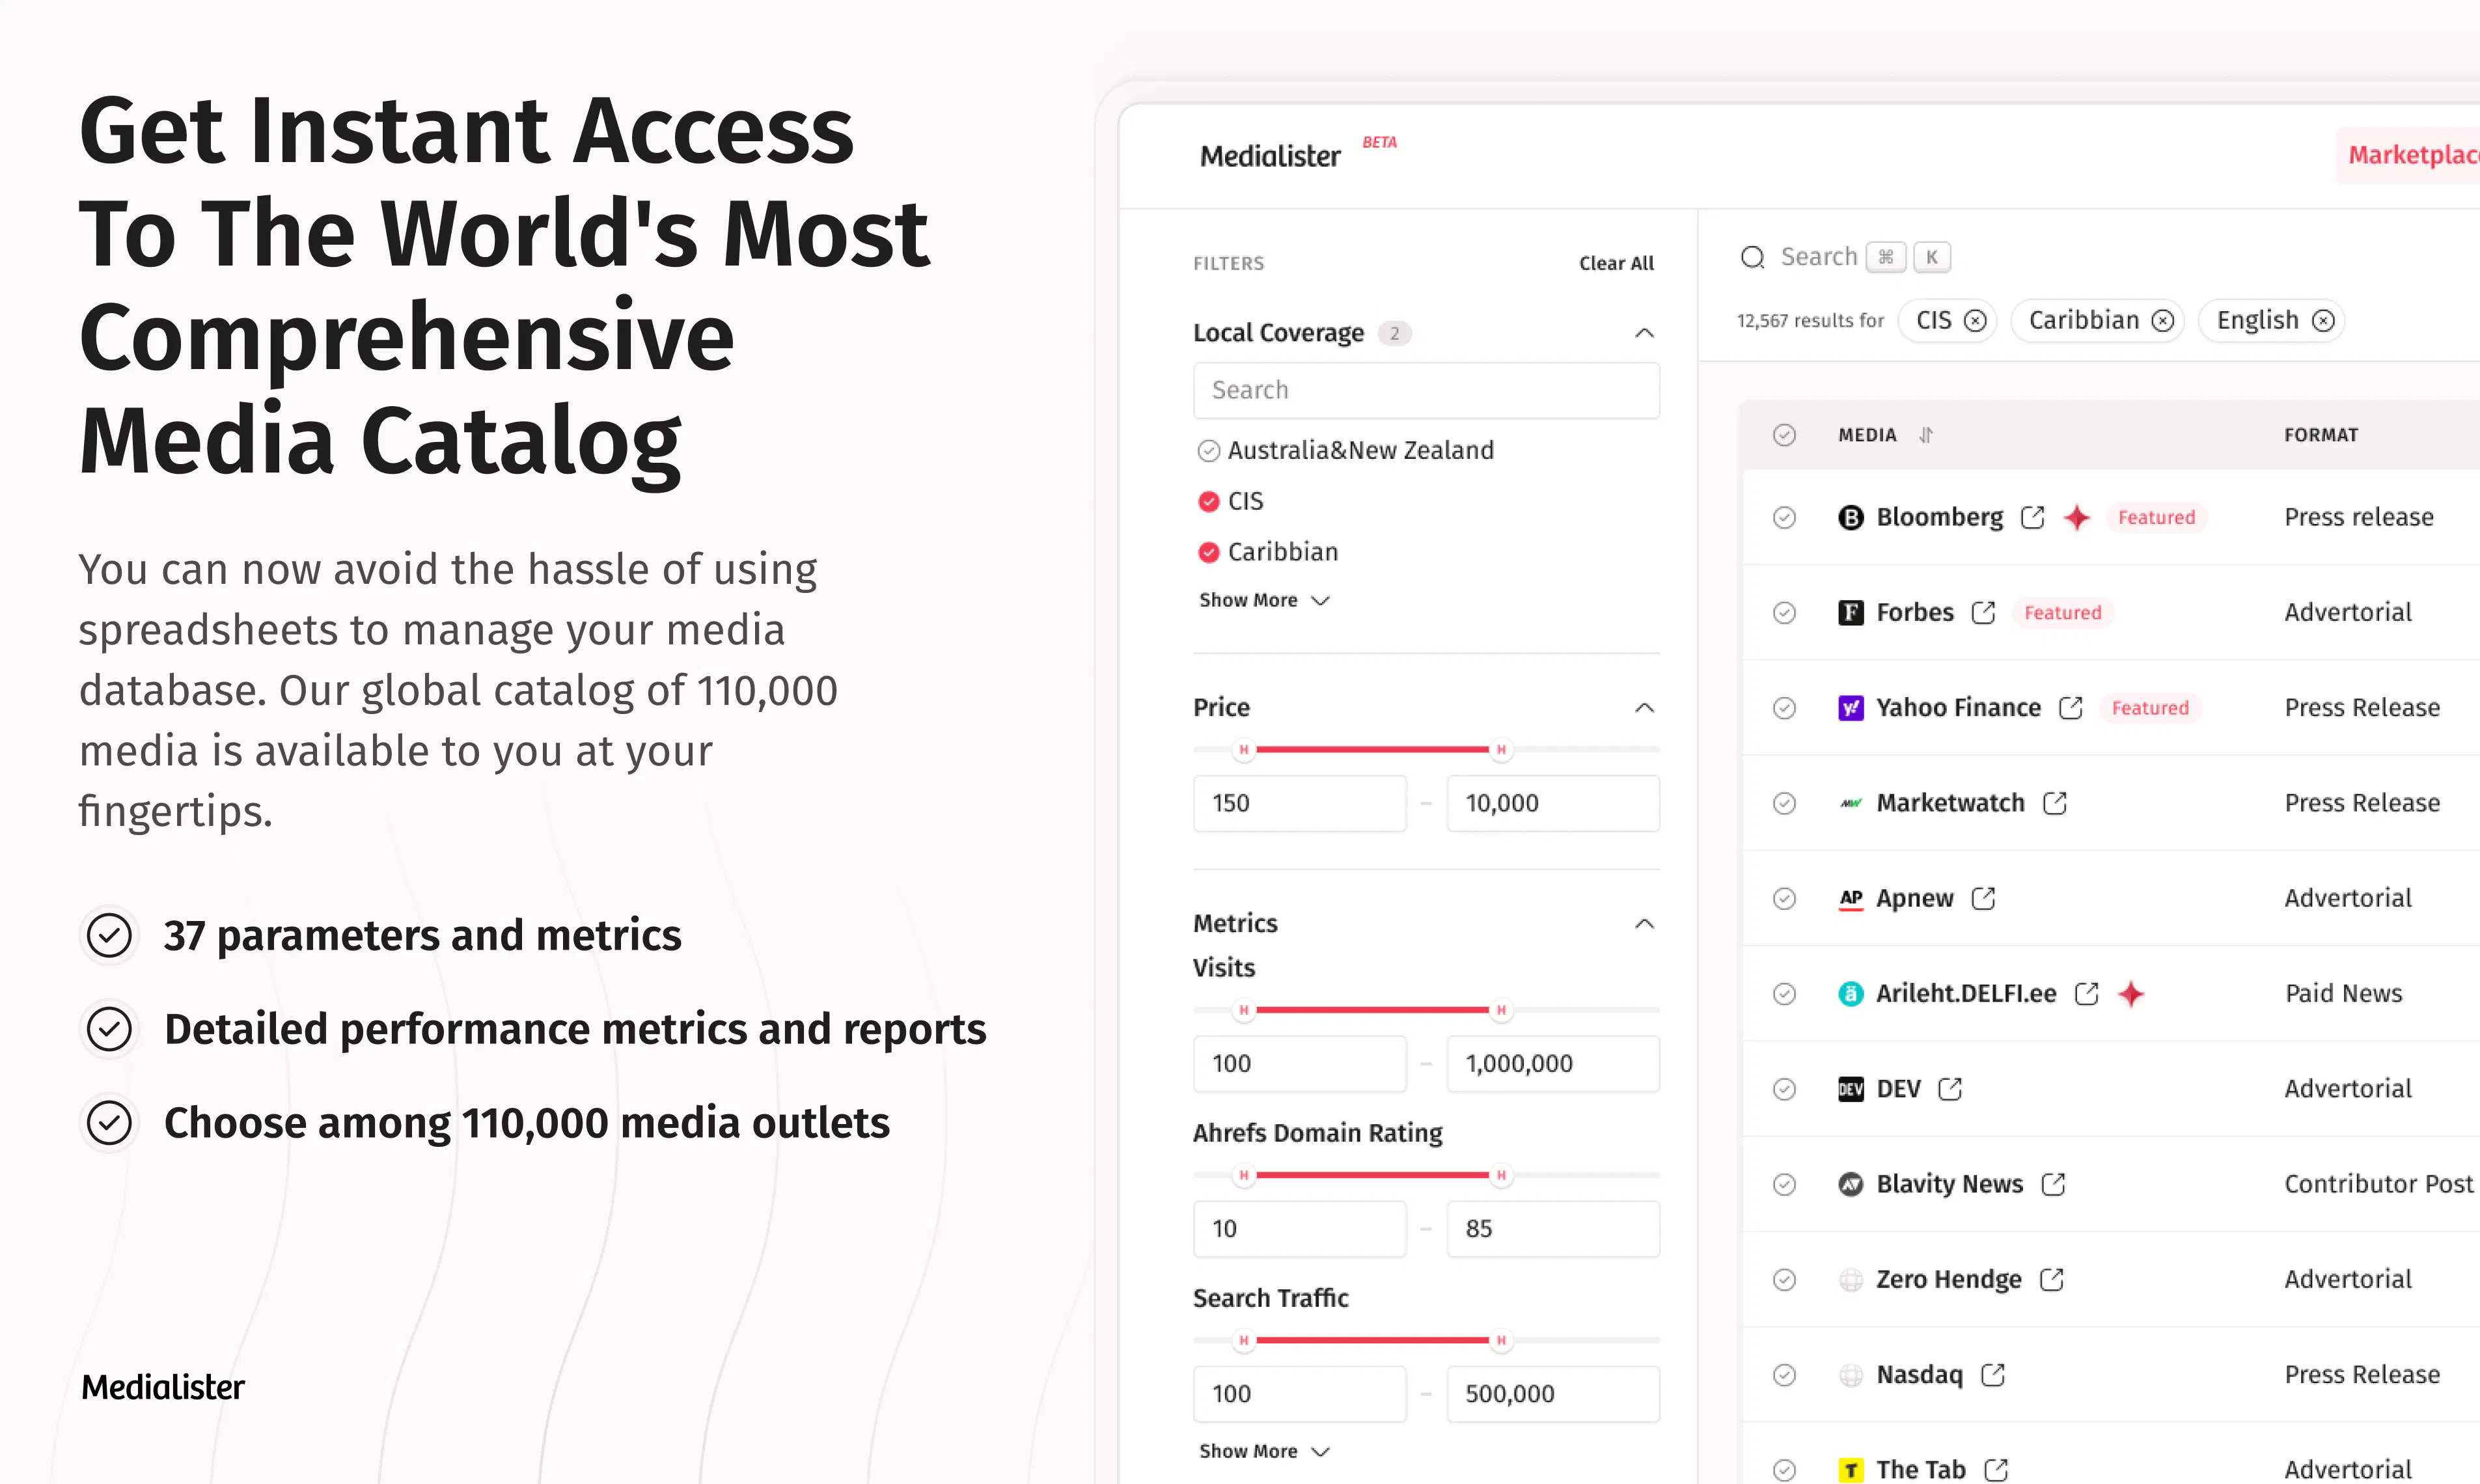The height and width of the screenshot is (1484, 2480).
Task: Open Arileht.DELFI.ee external link icon
Action: pyautogui.click(x=2086, y=993)
